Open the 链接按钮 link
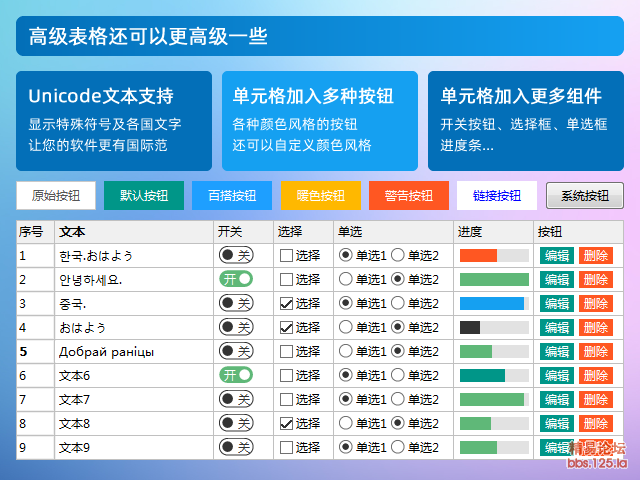This screenshot has width=640, height=480. click(x=497, y=196)
